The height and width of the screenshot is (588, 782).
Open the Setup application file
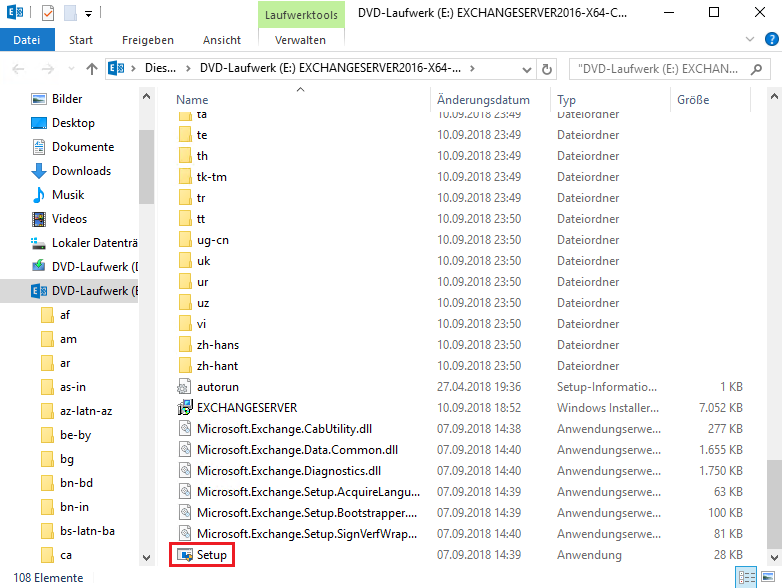point(213,555)
